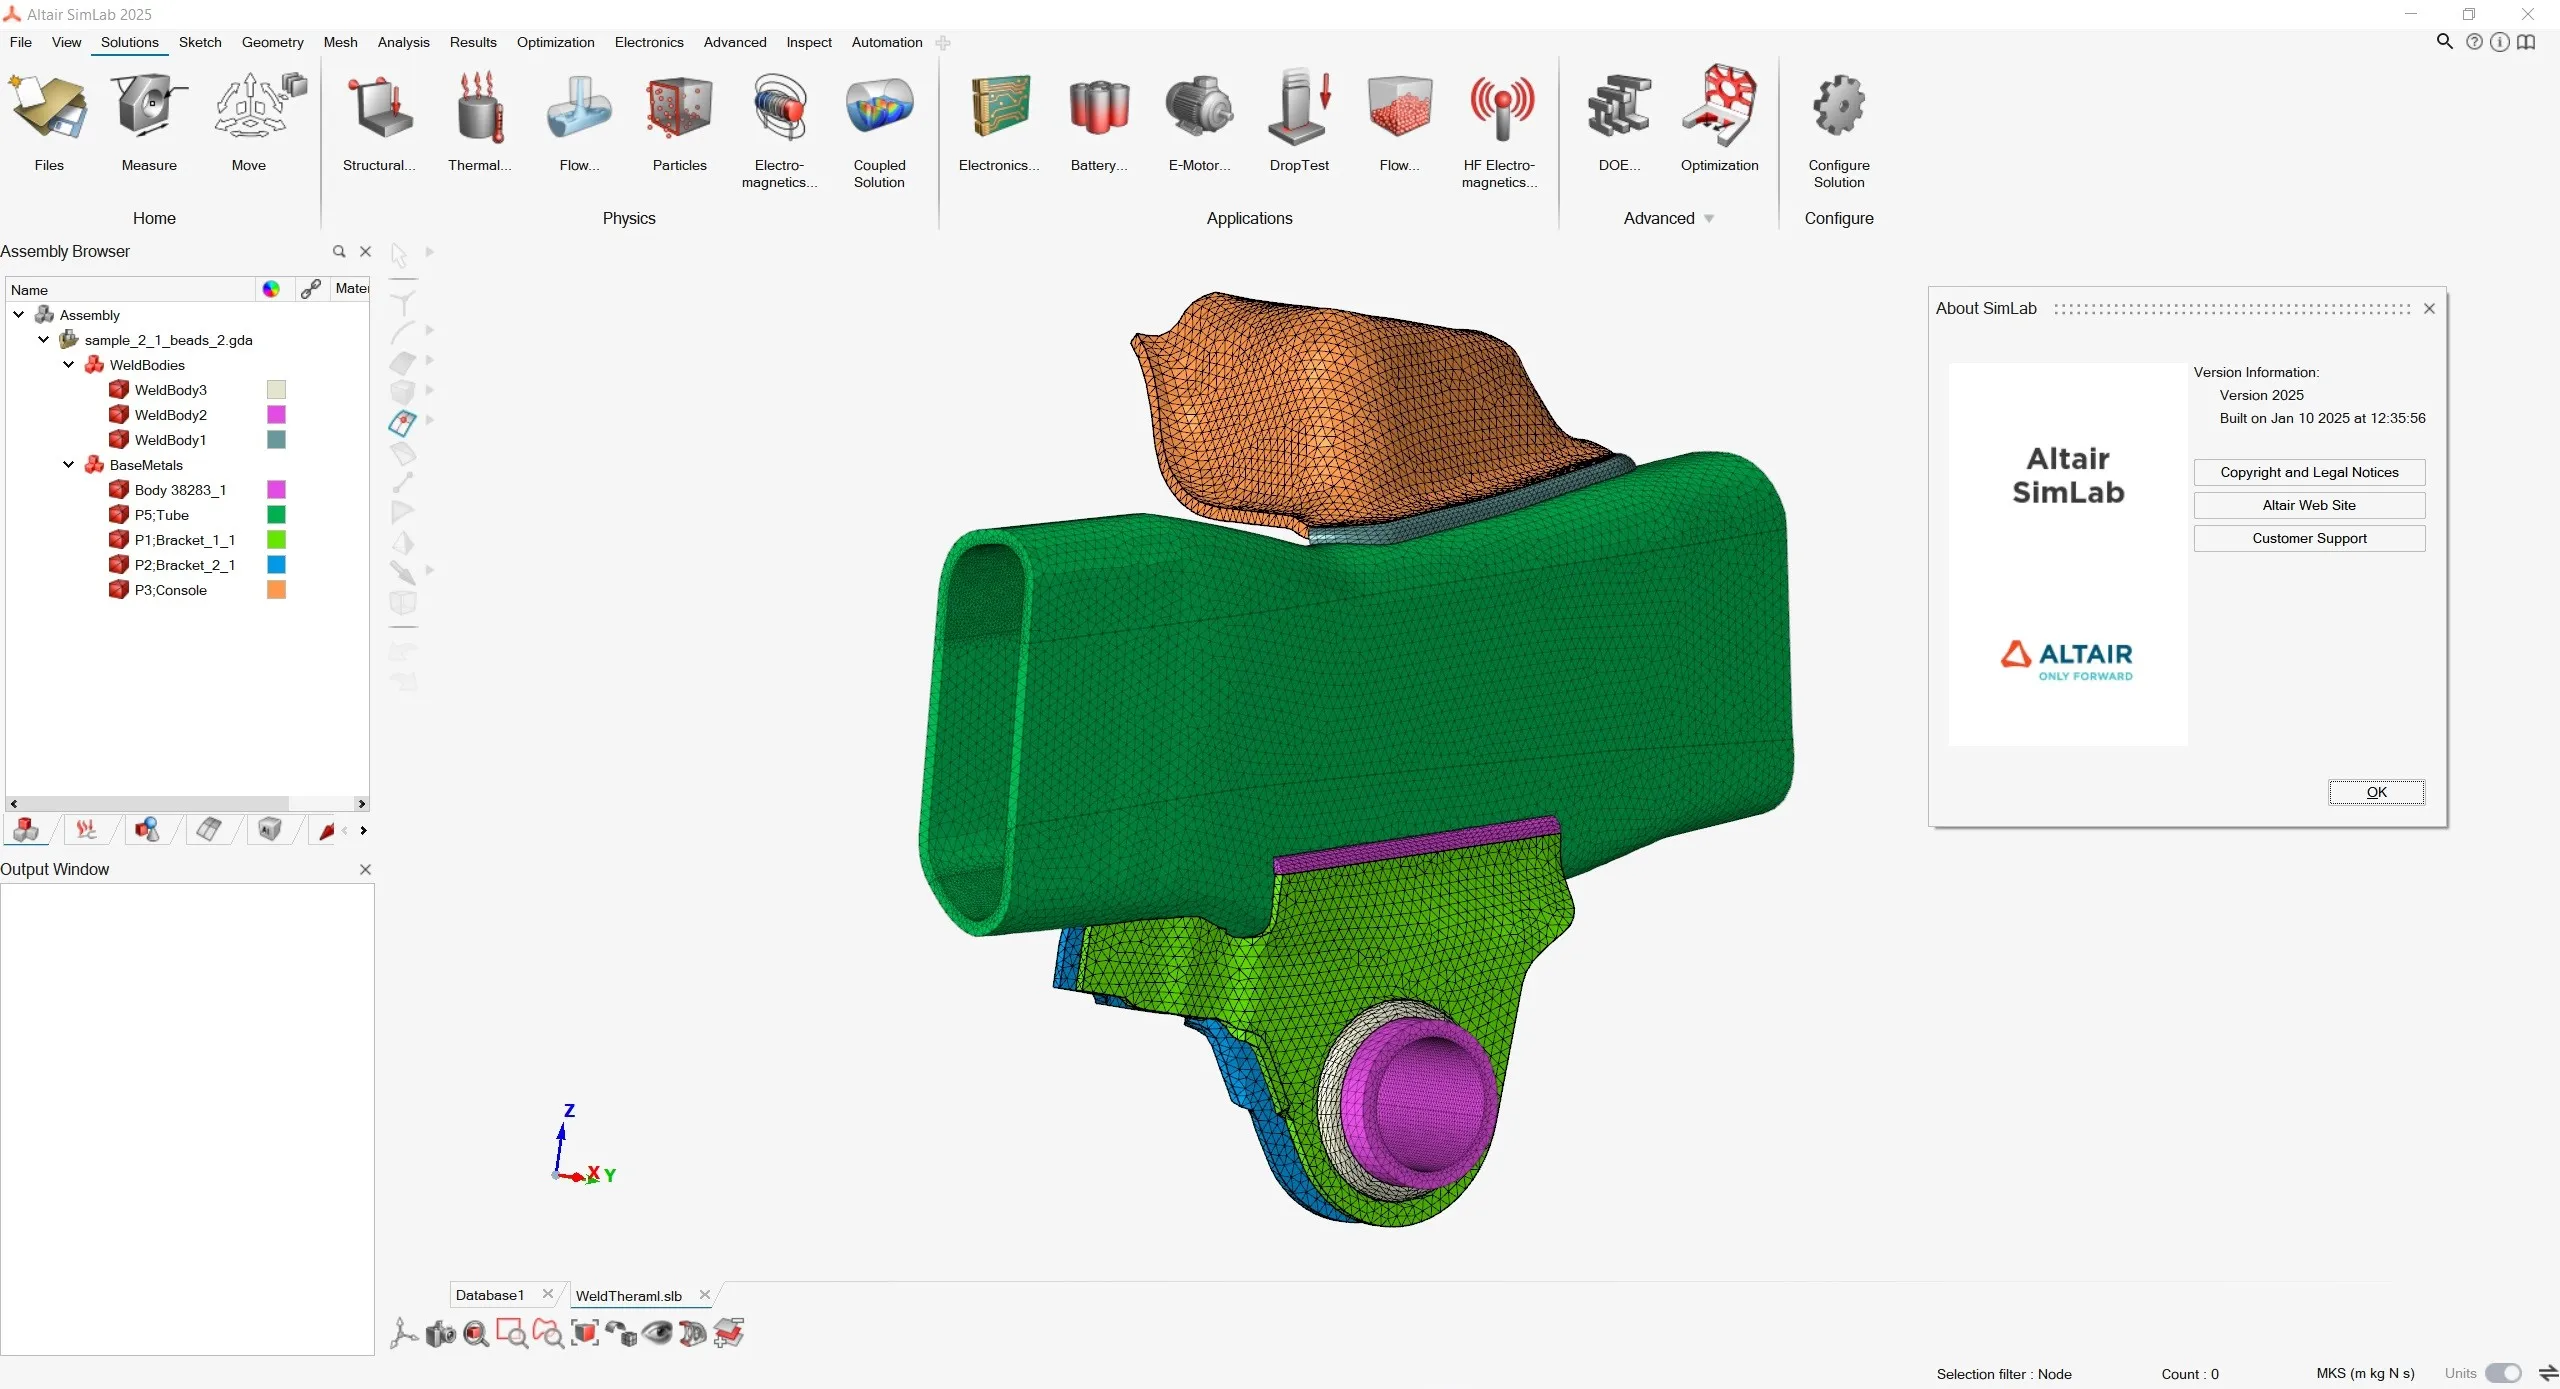Viewport: 2560px width, 1389px height.
Task: Collapse the WeldBodies group
Action: (x=68, y=365)
